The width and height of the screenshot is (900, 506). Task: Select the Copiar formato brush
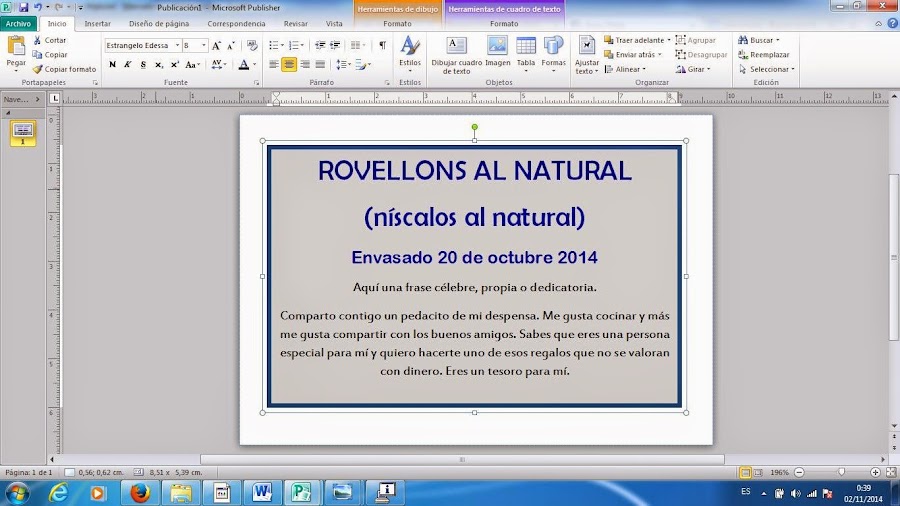tap(38, 69)
